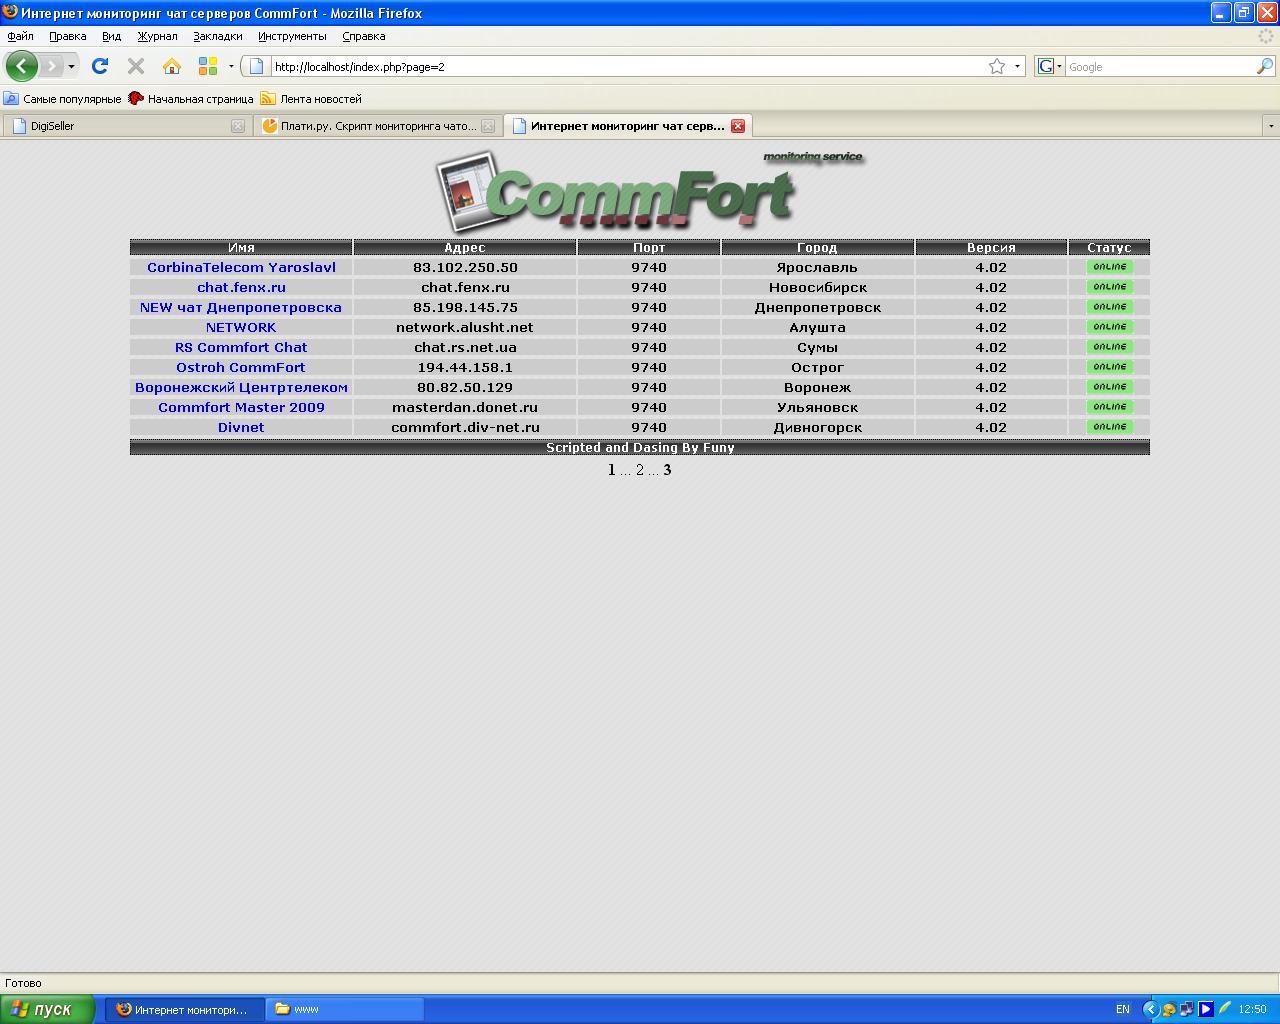Viewport: 1280px width, 1024px height.
Task: Click the URL address field
Action: point(627,67)
